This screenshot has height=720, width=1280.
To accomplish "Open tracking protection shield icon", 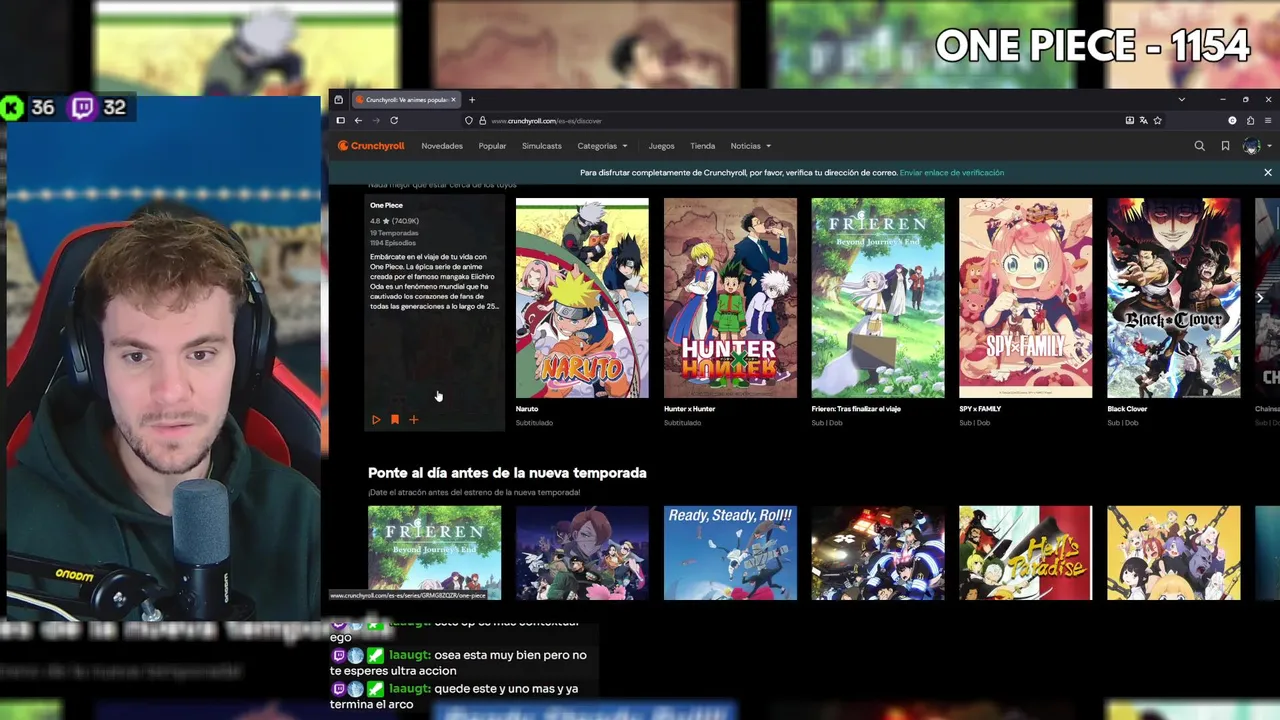I will 468,121.
